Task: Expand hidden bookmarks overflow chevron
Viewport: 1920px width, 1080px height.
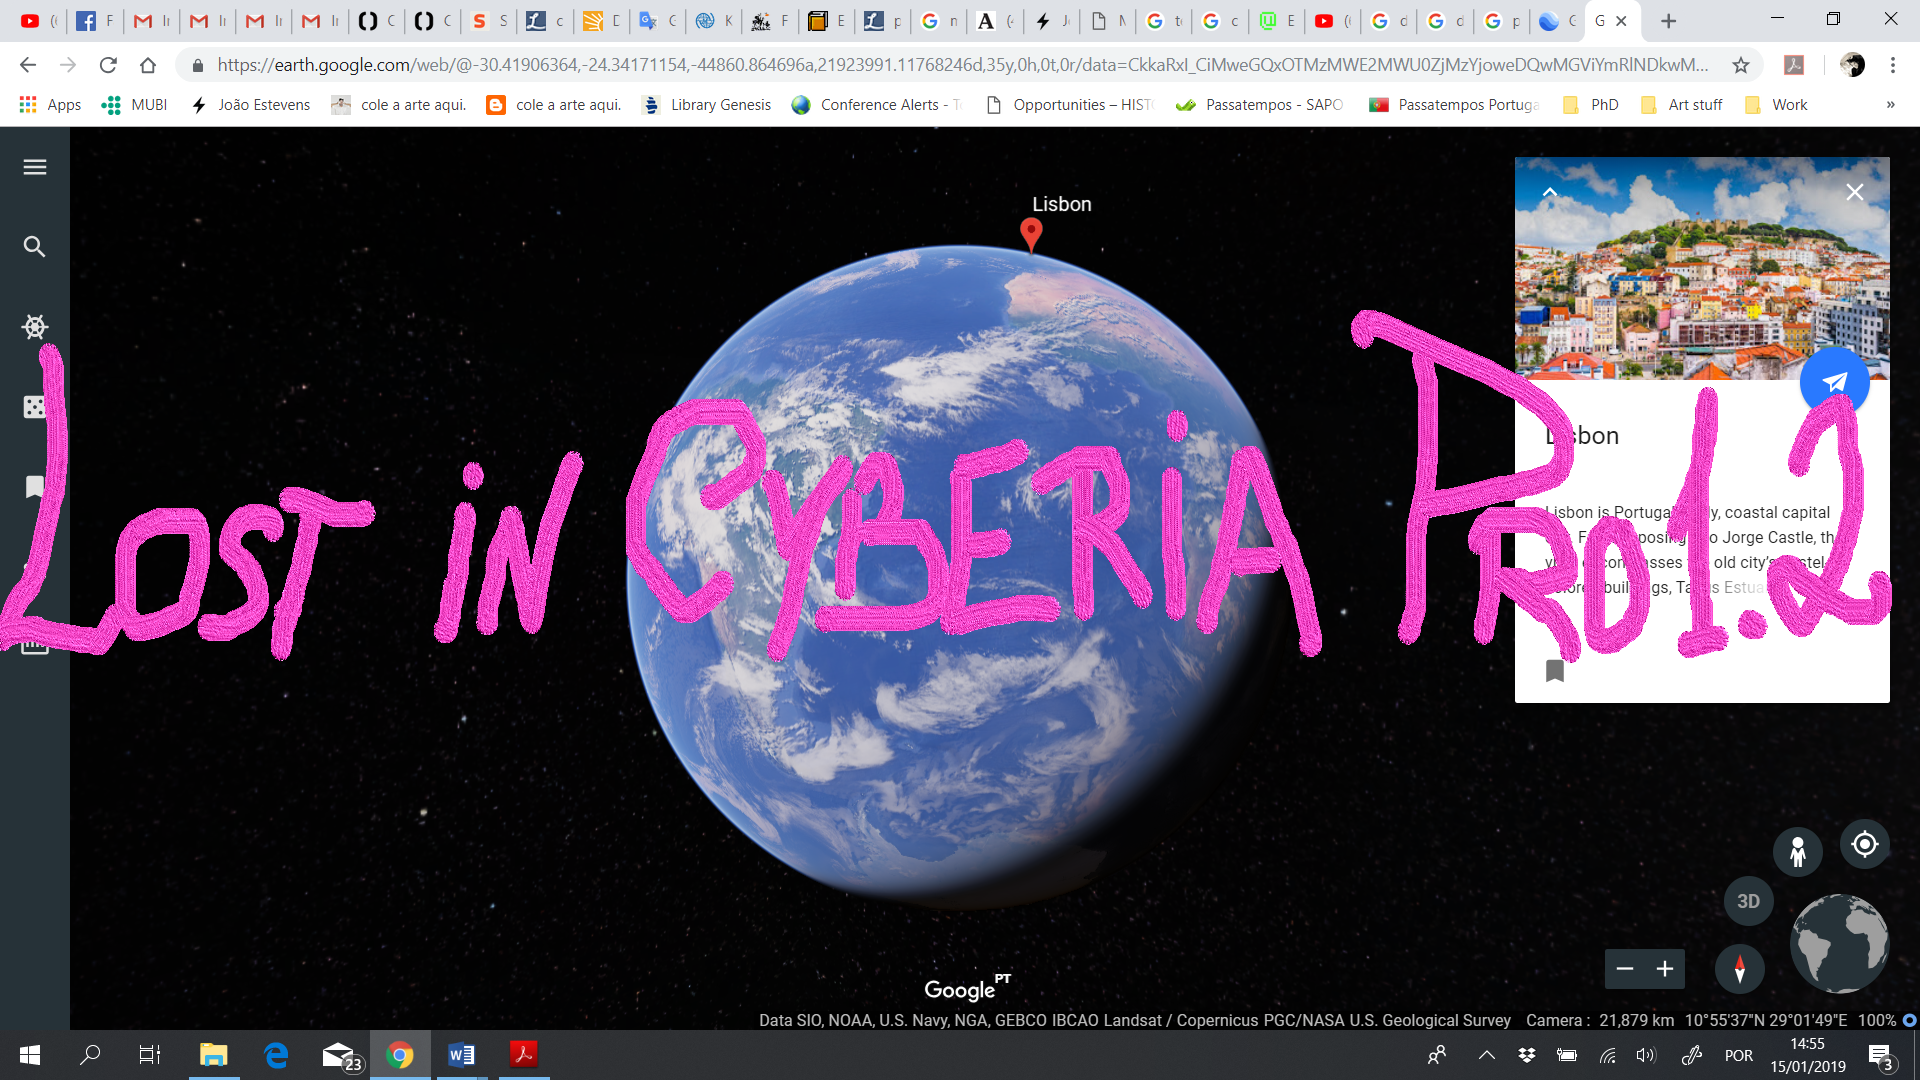Action: coord(1890,105)
